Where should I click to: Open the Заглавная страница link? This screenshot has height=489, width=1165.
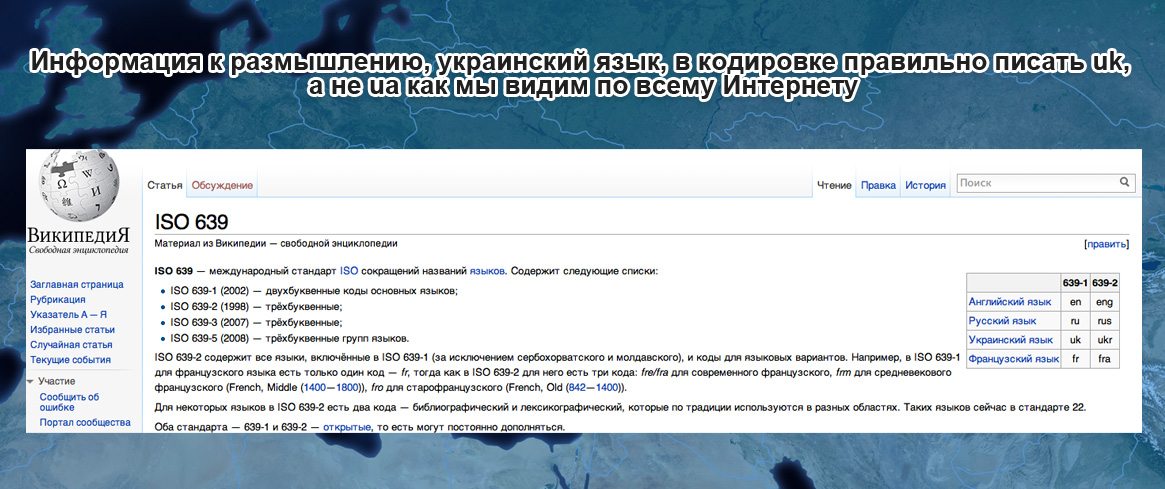coord(77,285)
